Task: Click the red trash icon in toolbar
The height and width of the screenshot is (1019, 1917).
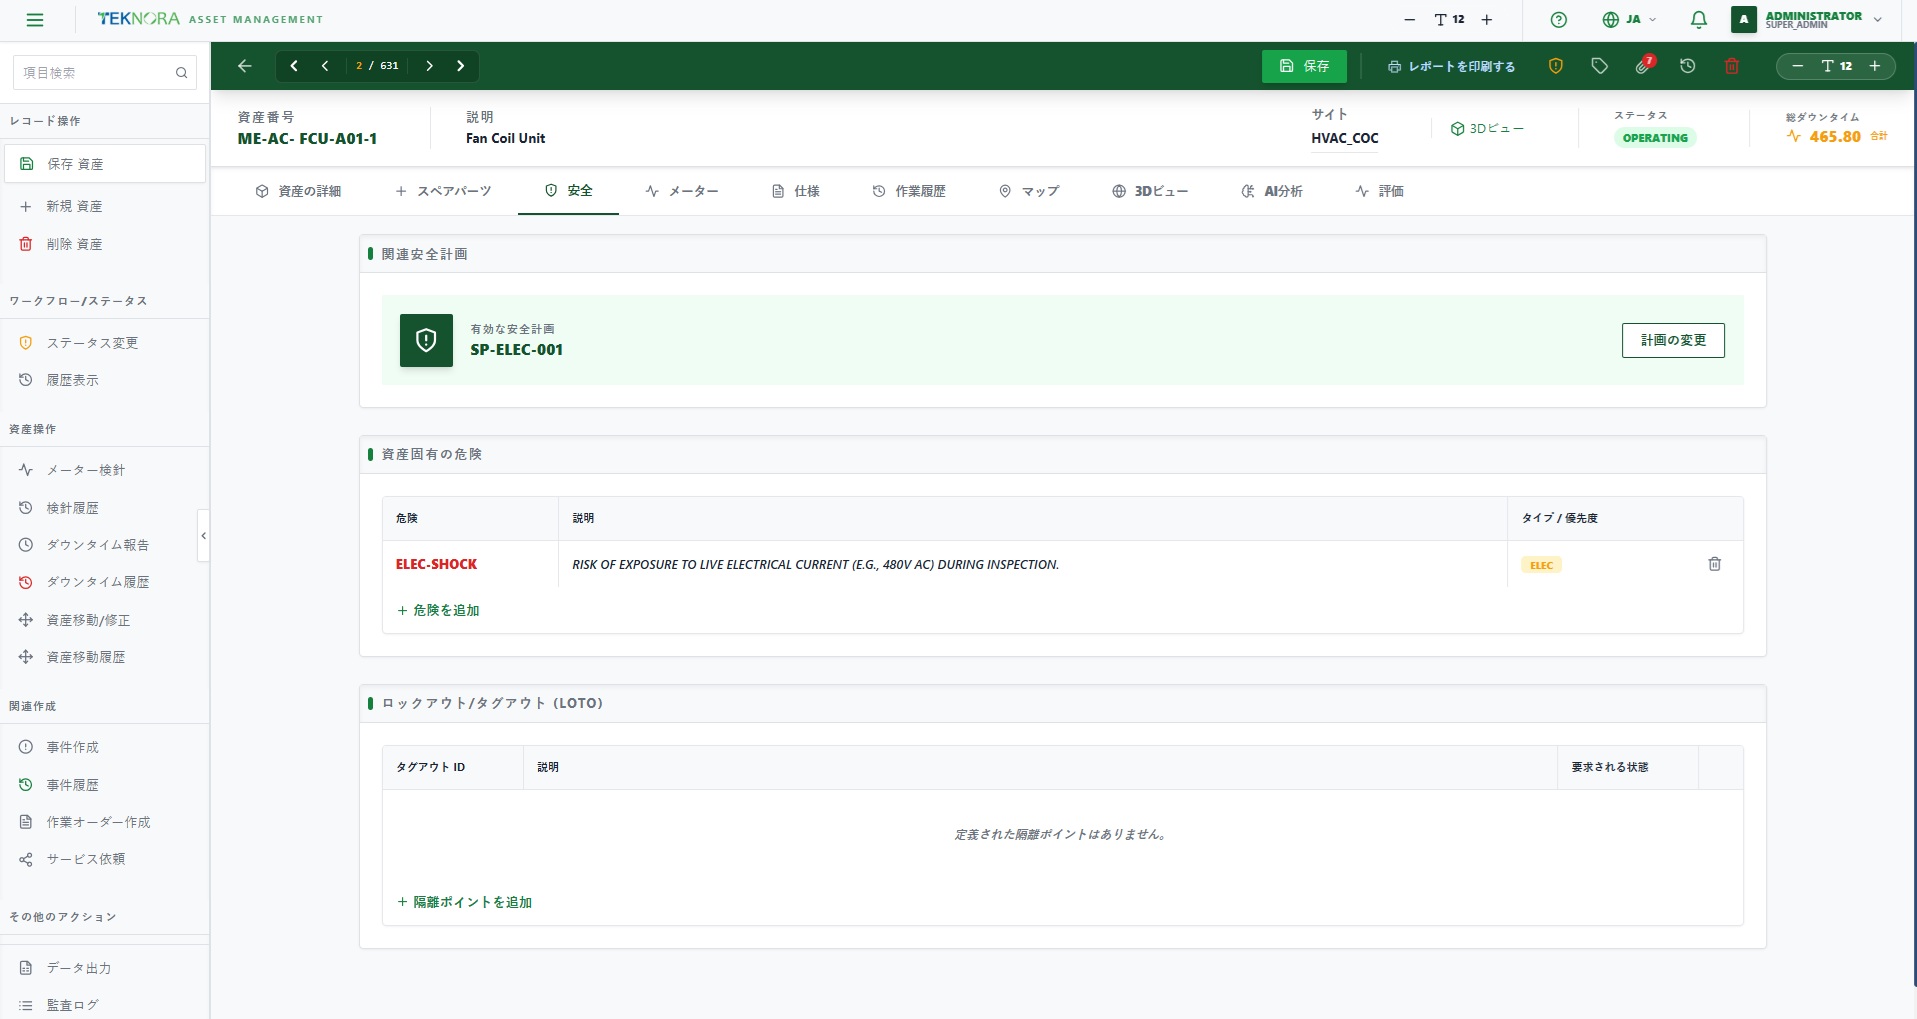Action: pos(1732,66)
